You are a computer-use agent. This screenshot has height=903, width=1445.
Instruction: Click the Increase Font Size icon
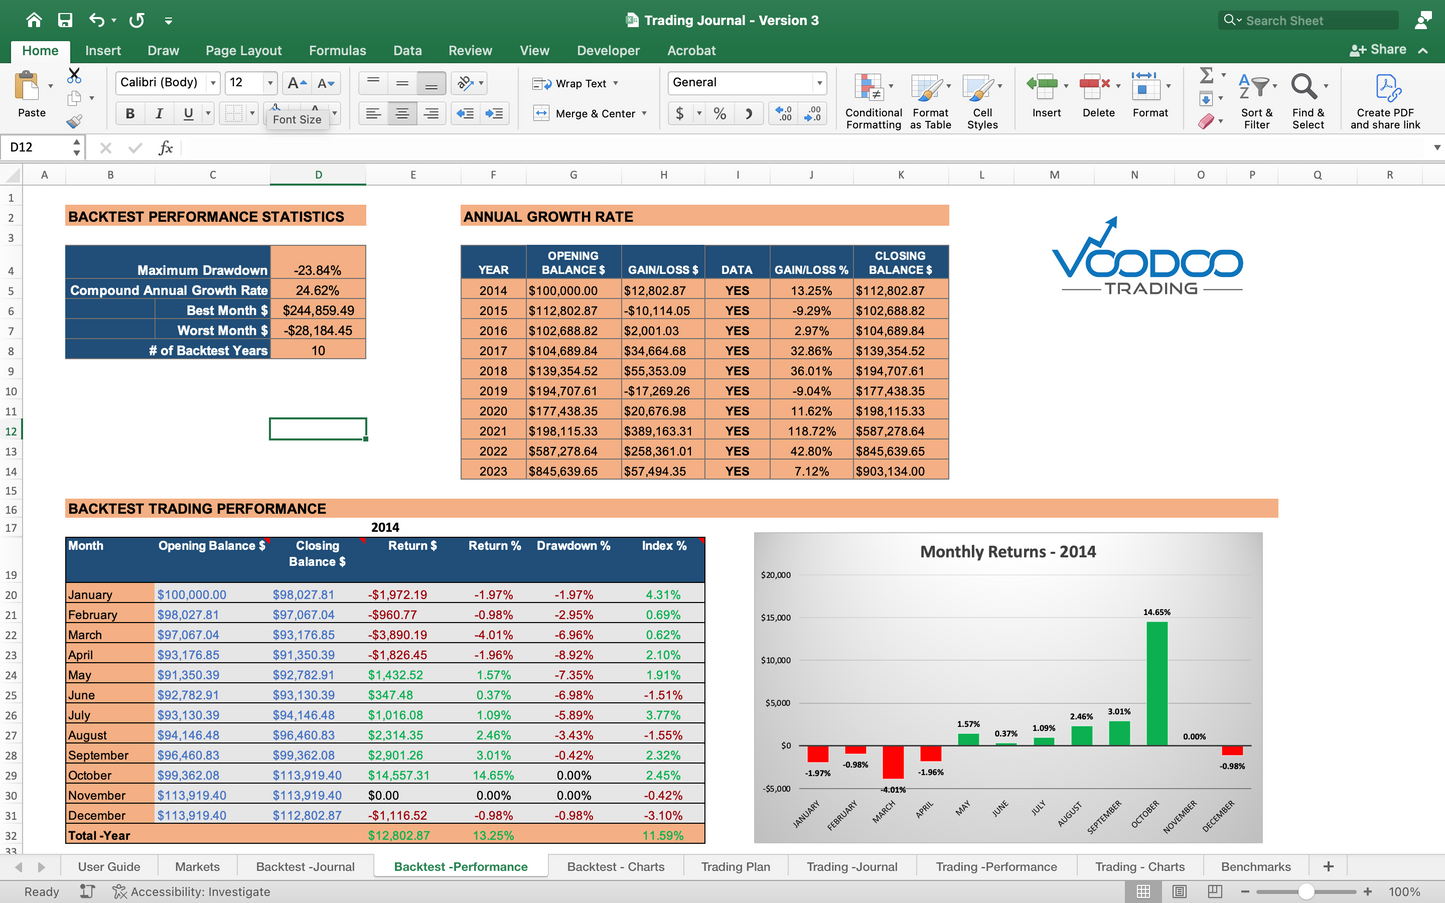[x=296, y=83]
